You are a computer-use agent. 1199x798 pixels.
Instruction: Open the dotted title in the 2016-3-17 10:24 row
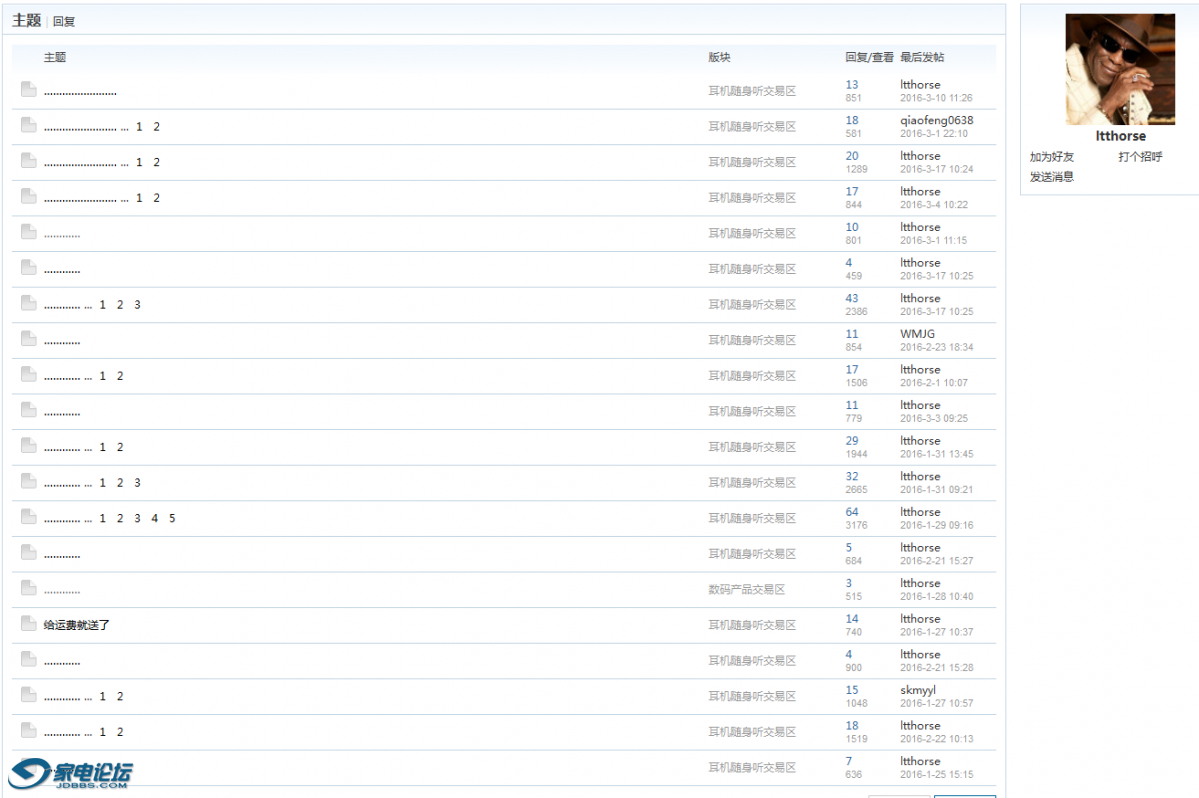(80, 164)
